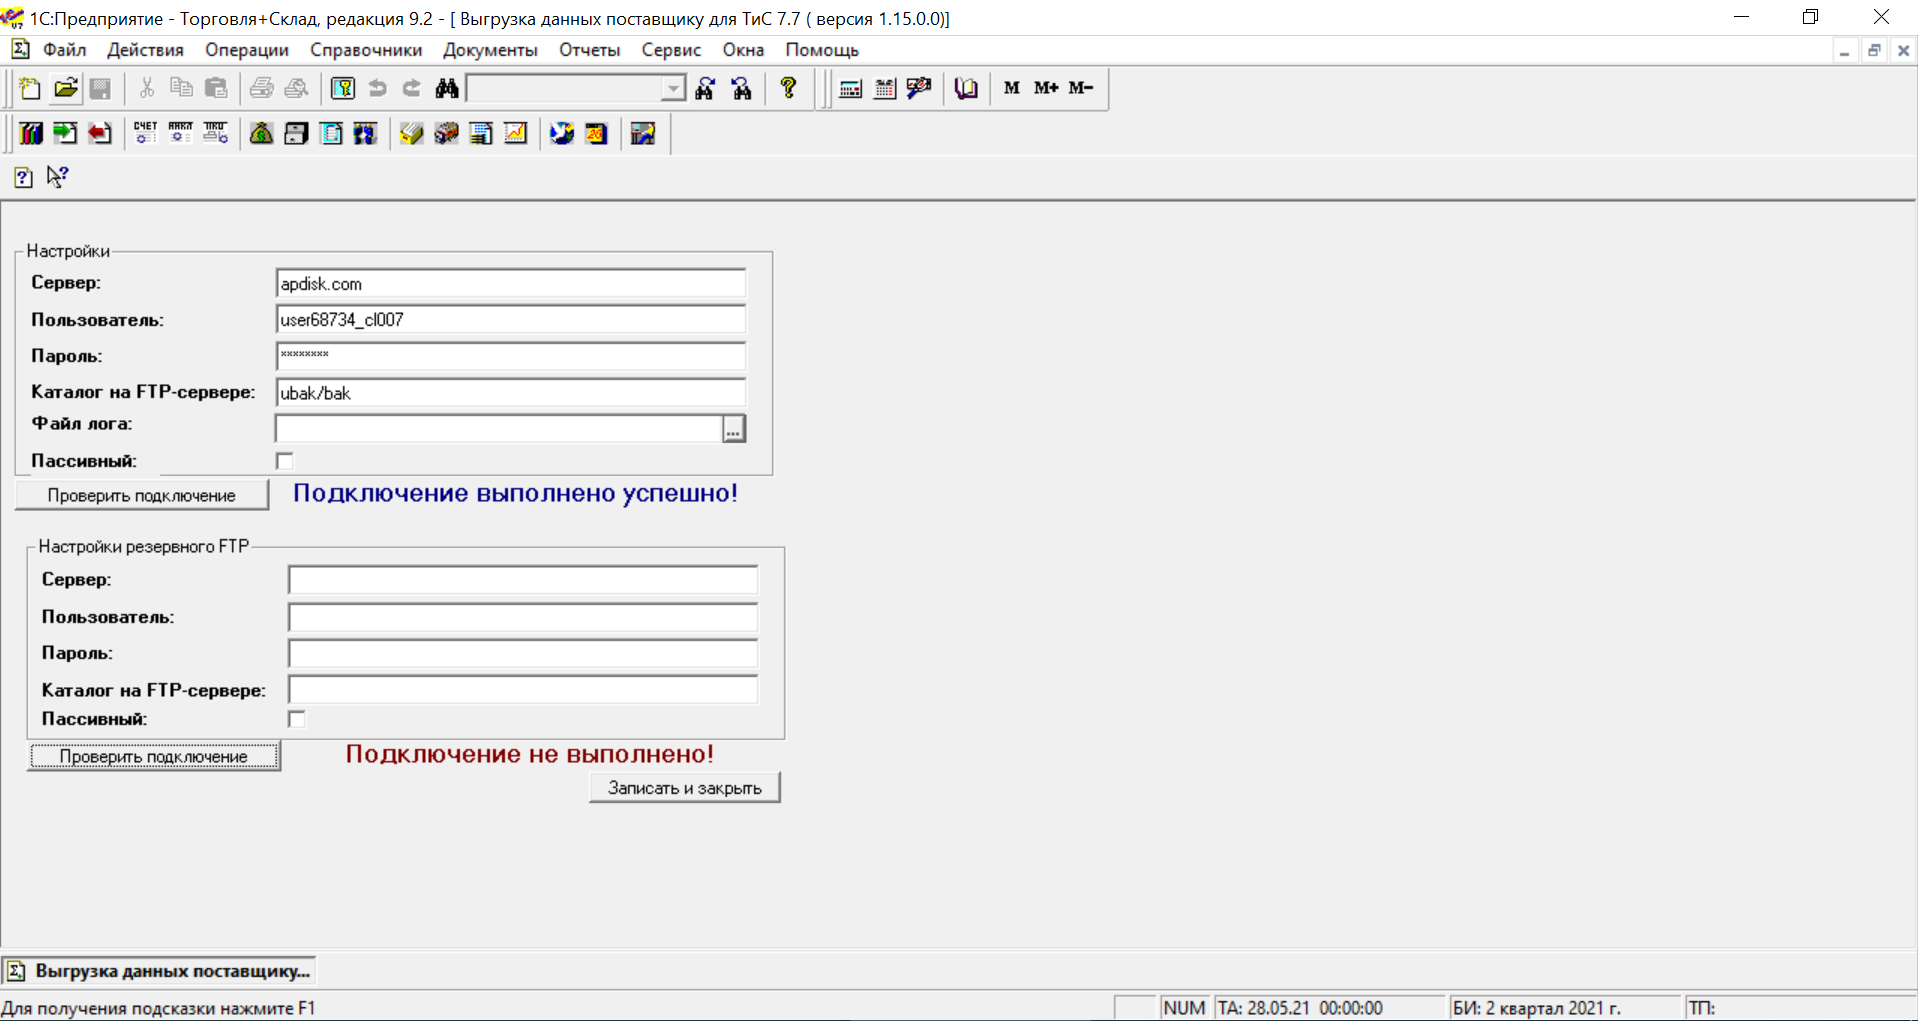This screenshot has height=1021, width=1918.
Task: Open the Calculator icon in the toolbar
Action: [851, 88]
